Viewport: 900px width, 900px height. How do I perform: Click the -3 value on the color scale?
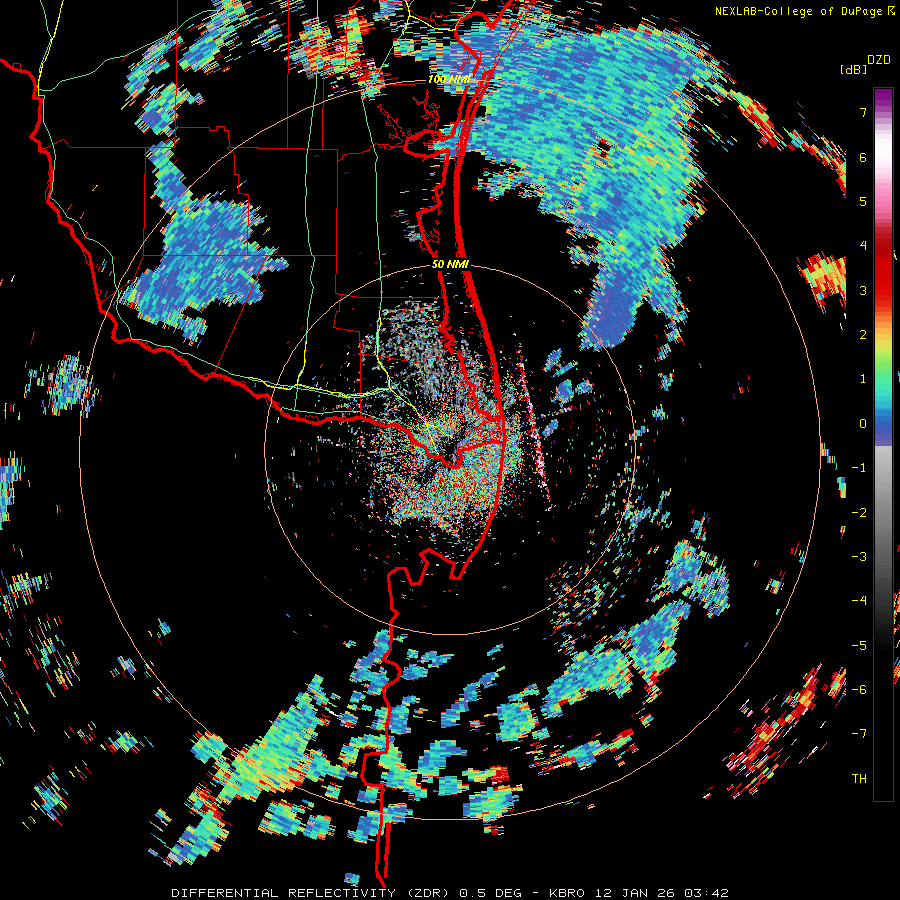859,556
